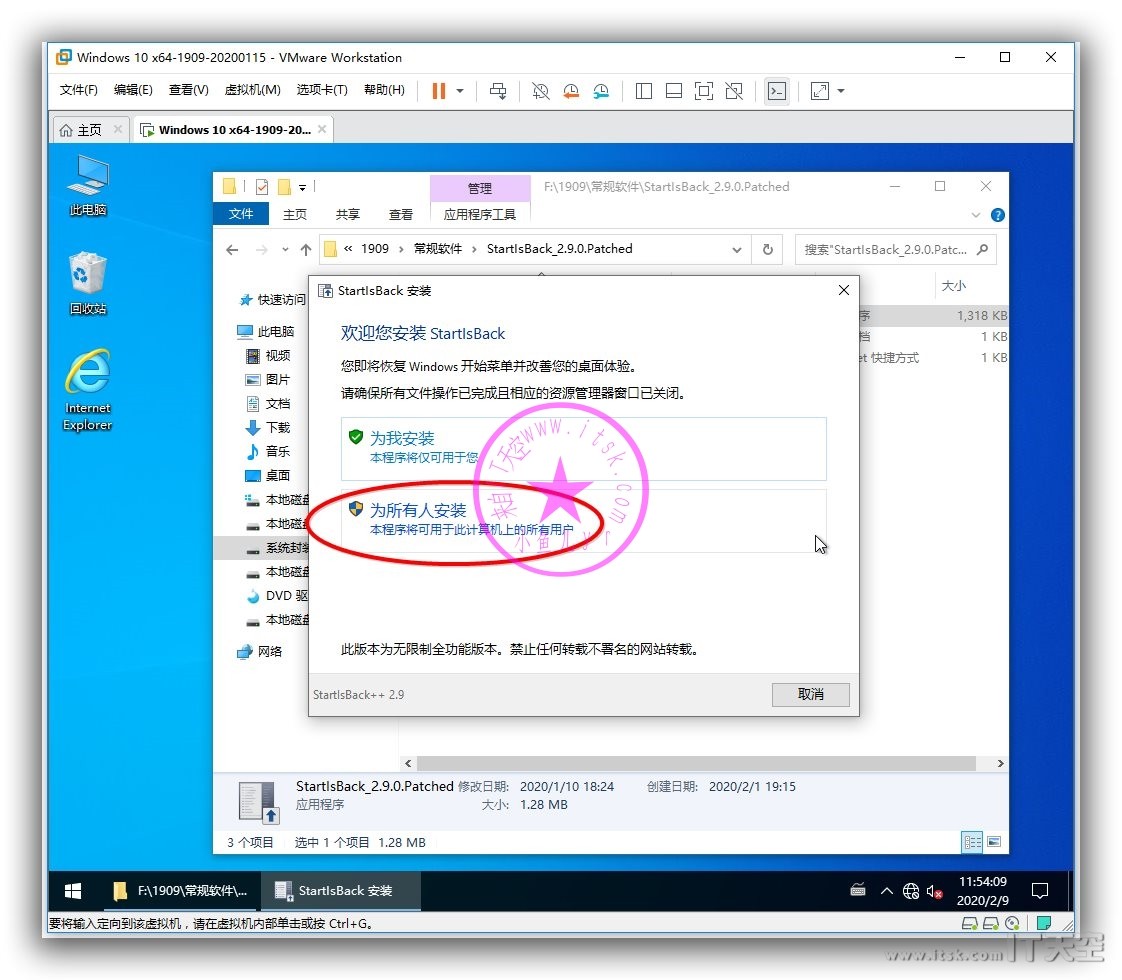The image size is (1122, 980).
Task: Open the Explorer 共享 ribbon tab
Action: click(348, 214)
